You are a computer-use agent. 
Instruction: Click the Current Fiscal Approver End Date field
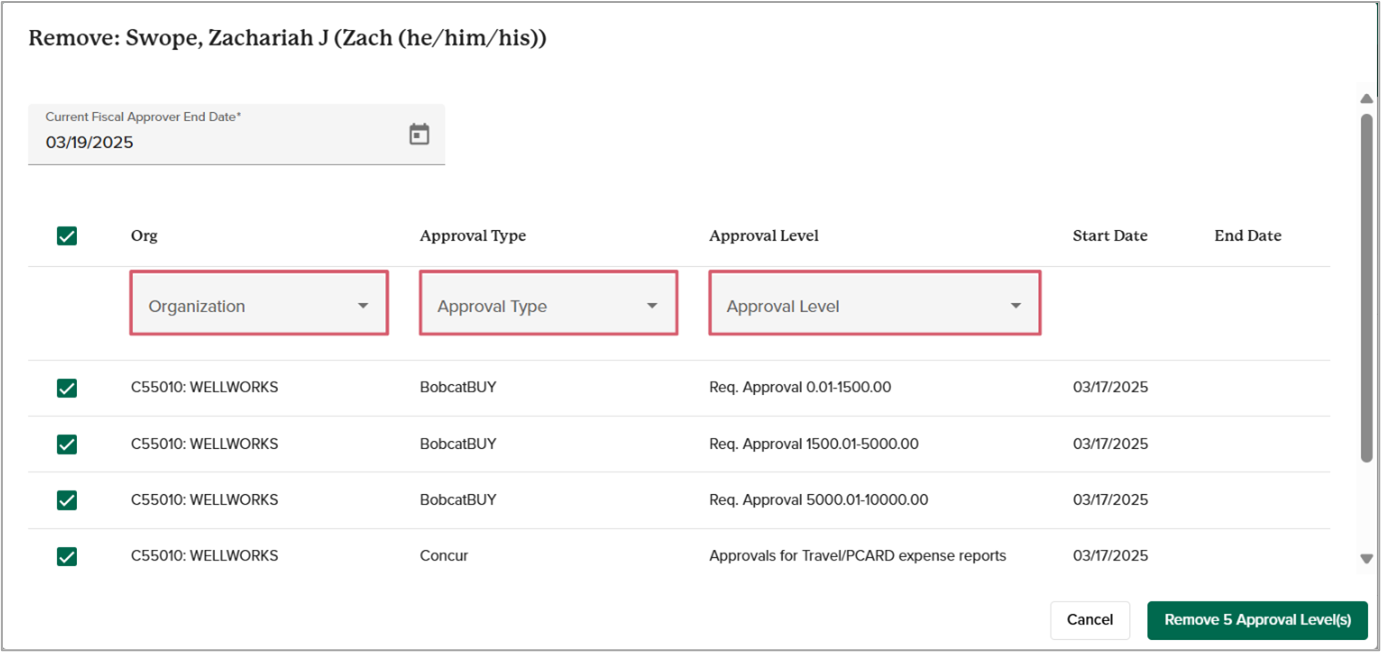220,142
